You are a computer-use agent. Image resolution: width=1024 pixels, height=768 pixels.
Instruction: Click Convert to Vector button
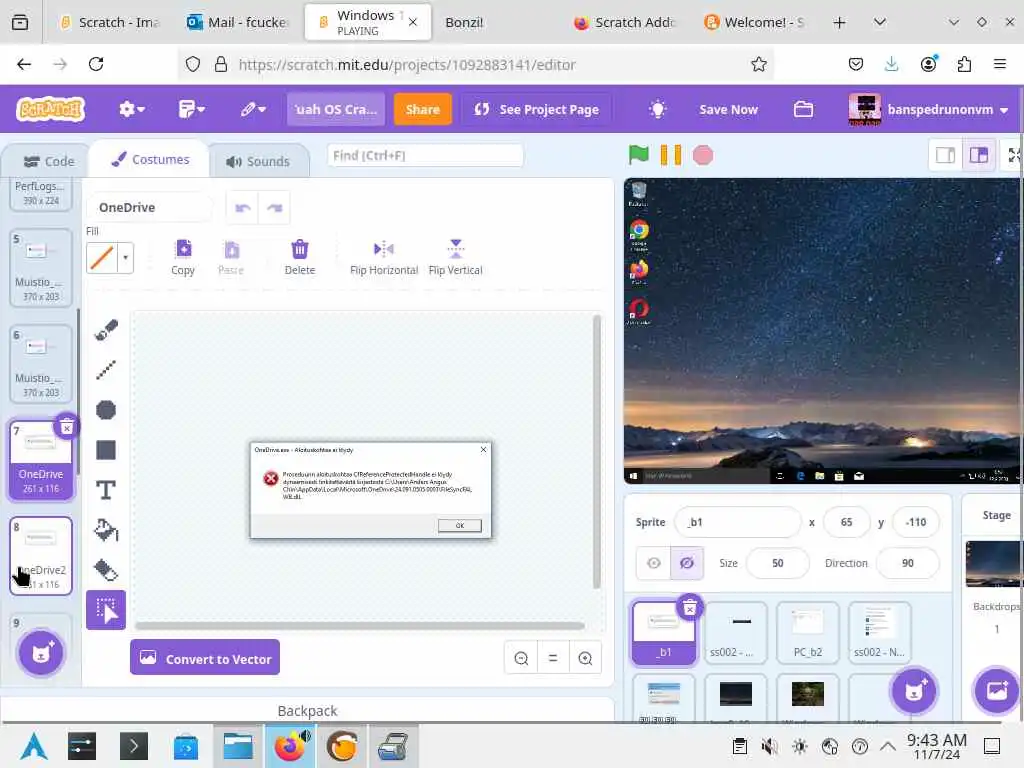point(205,658)
